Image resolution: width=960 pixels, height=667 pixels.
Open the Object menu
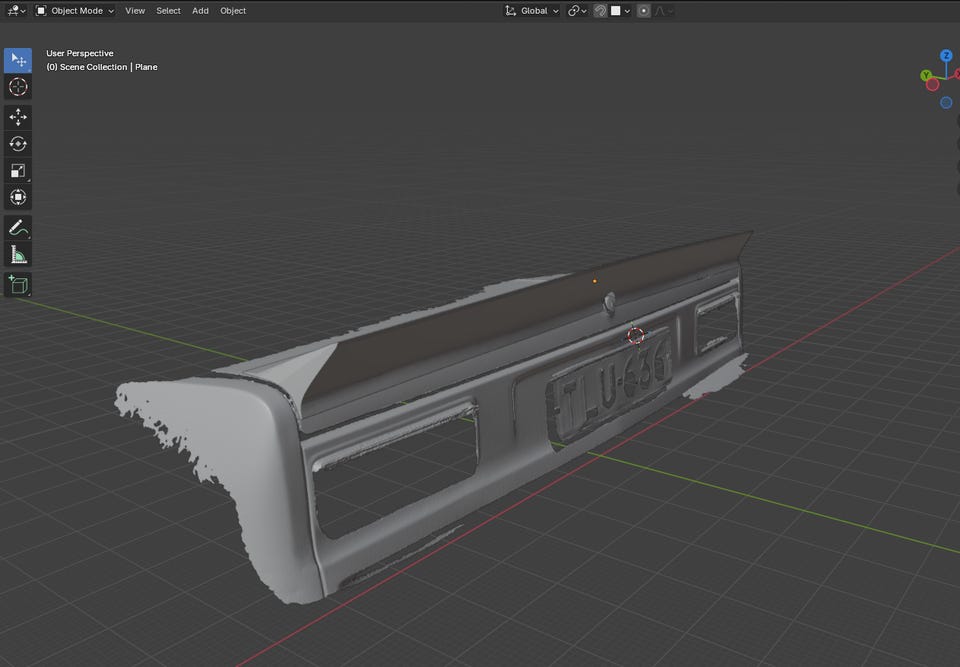[233, 10]
